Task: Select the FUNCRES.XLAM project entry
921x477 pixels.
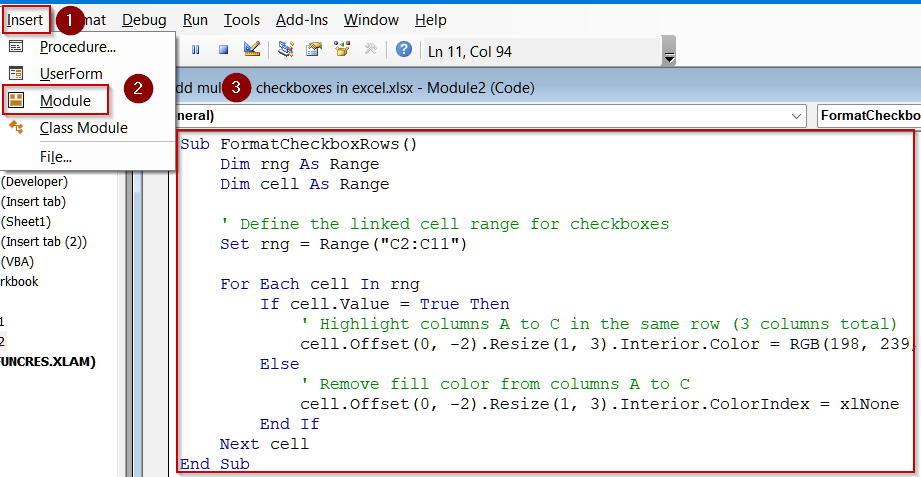Action: pyautogui.click(x=48, y=362)
